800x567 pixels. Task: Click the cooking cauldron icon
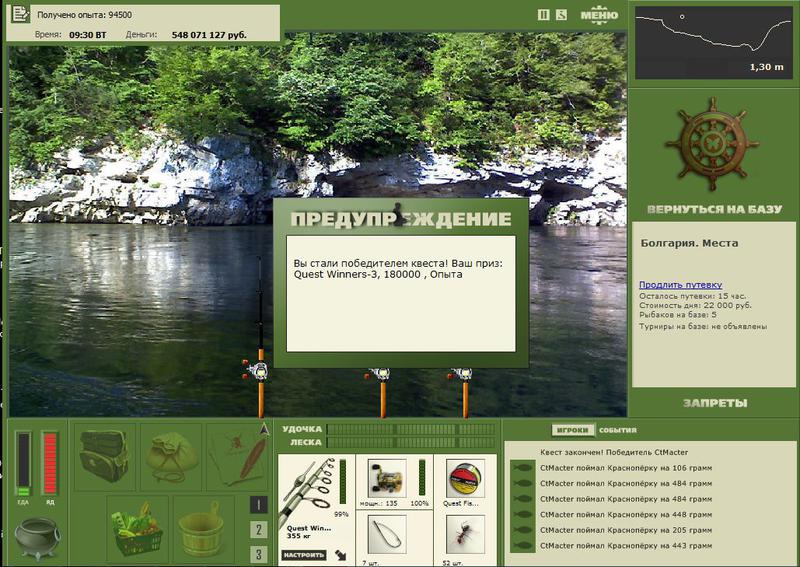[36, 538]
